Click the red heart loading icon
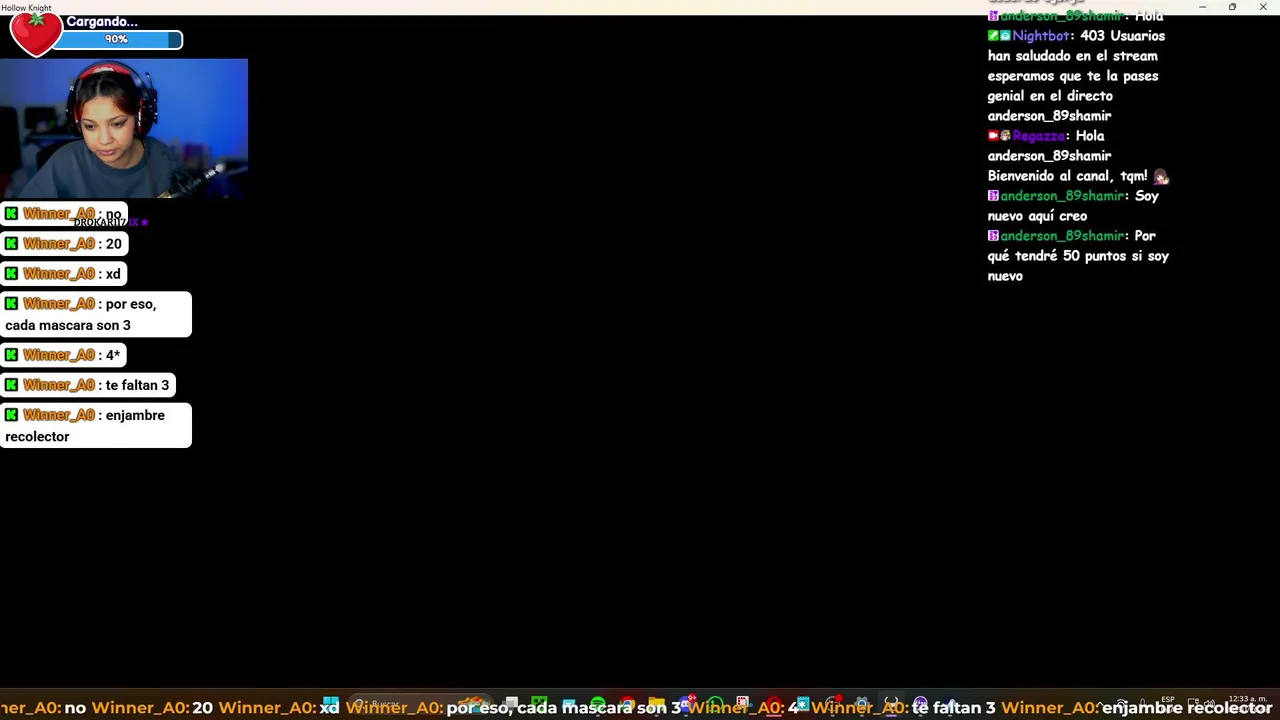 [x=36, y=33]
